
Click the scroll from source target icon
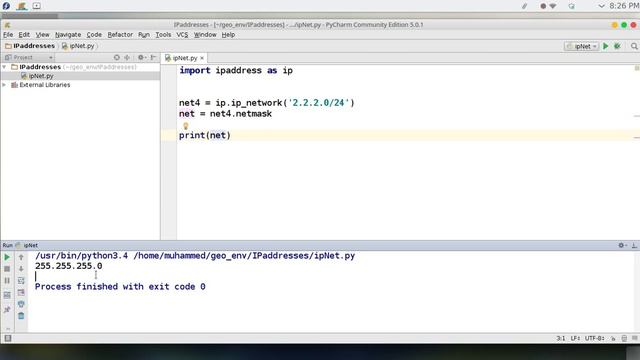[117, 58]
